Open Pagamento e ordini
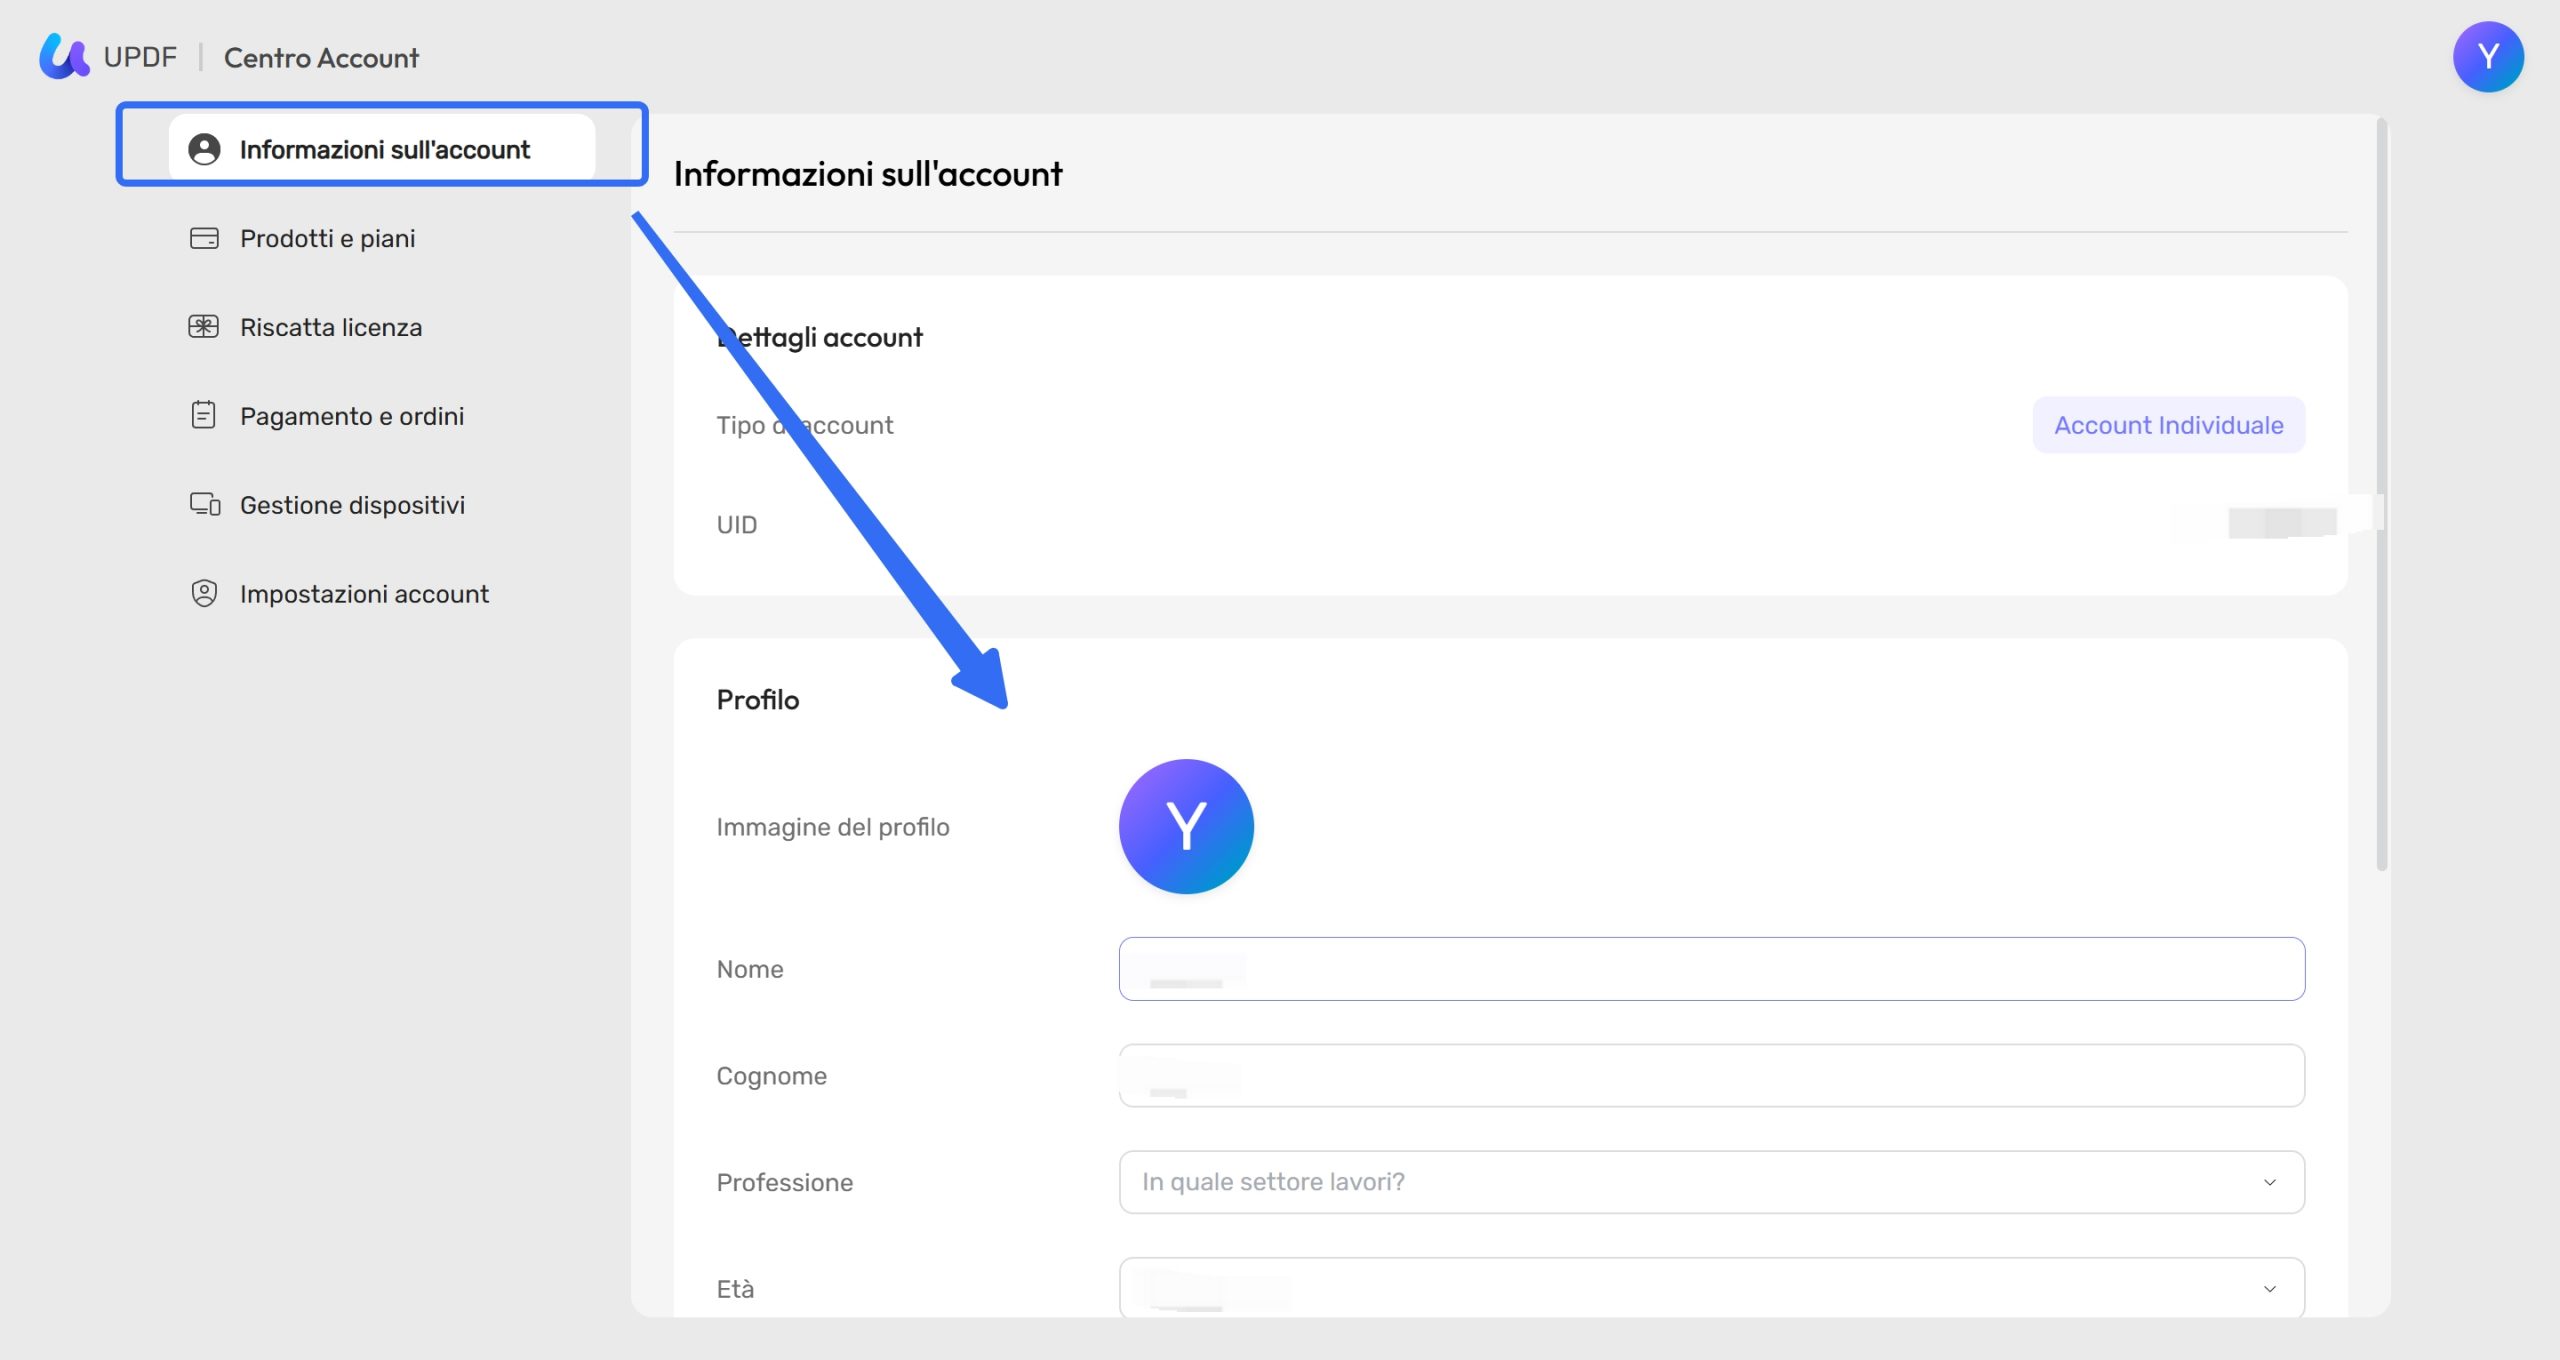 coord(352,416)
